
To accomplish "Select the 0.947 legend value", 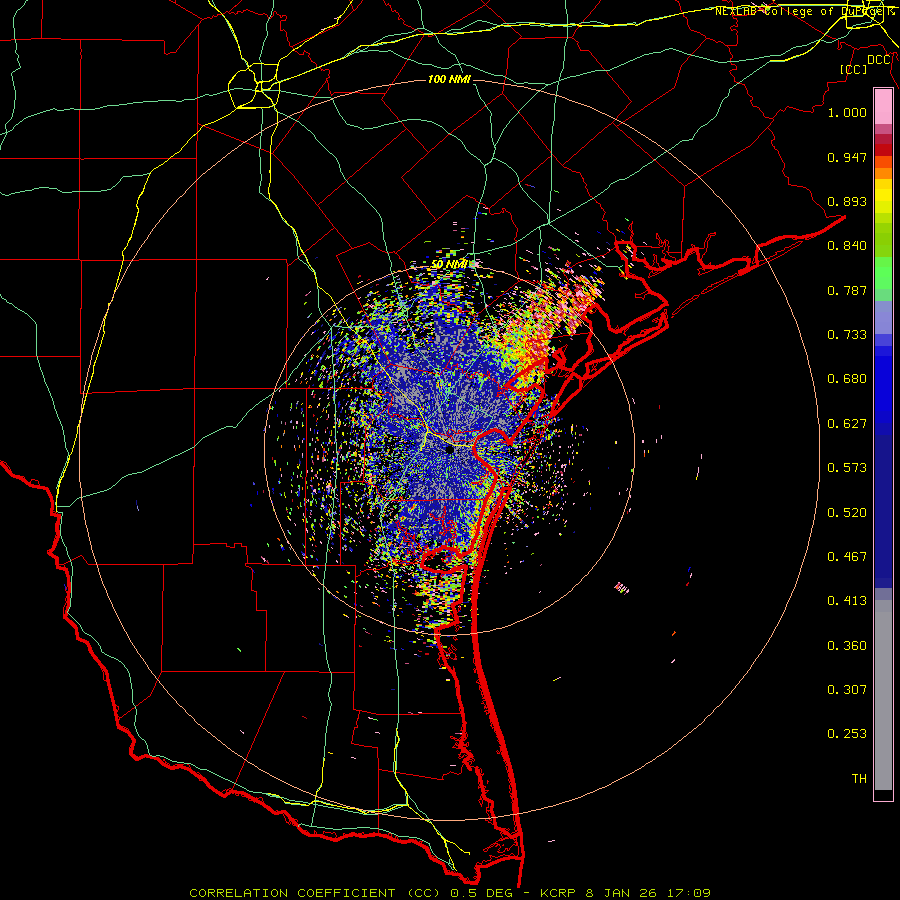I will [847, 157].
